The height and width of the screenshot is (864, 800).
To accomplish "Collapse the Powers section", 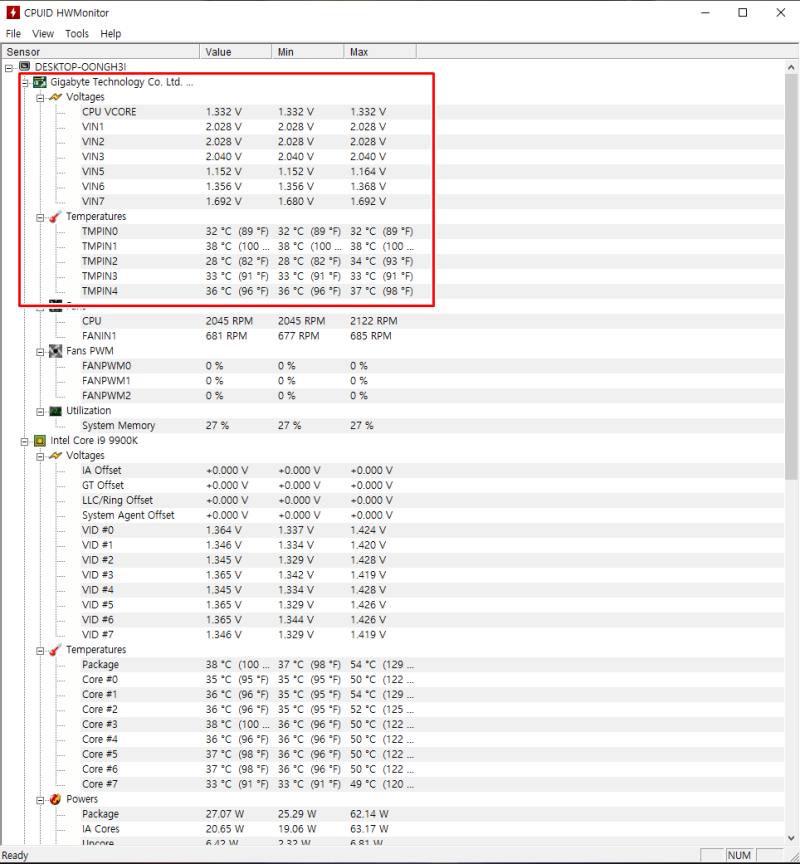I will point(40,800).
